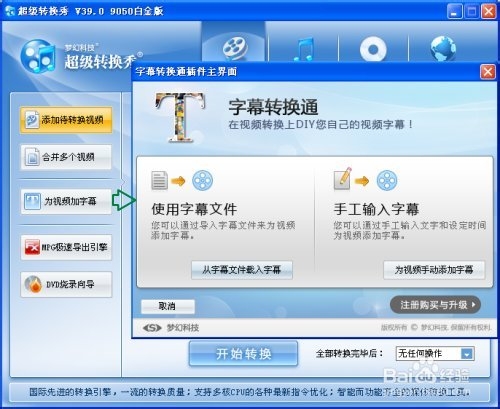Minimize the 超级转换秀 main window
Screen dimensions: 500x409
[x=454, y=11]
